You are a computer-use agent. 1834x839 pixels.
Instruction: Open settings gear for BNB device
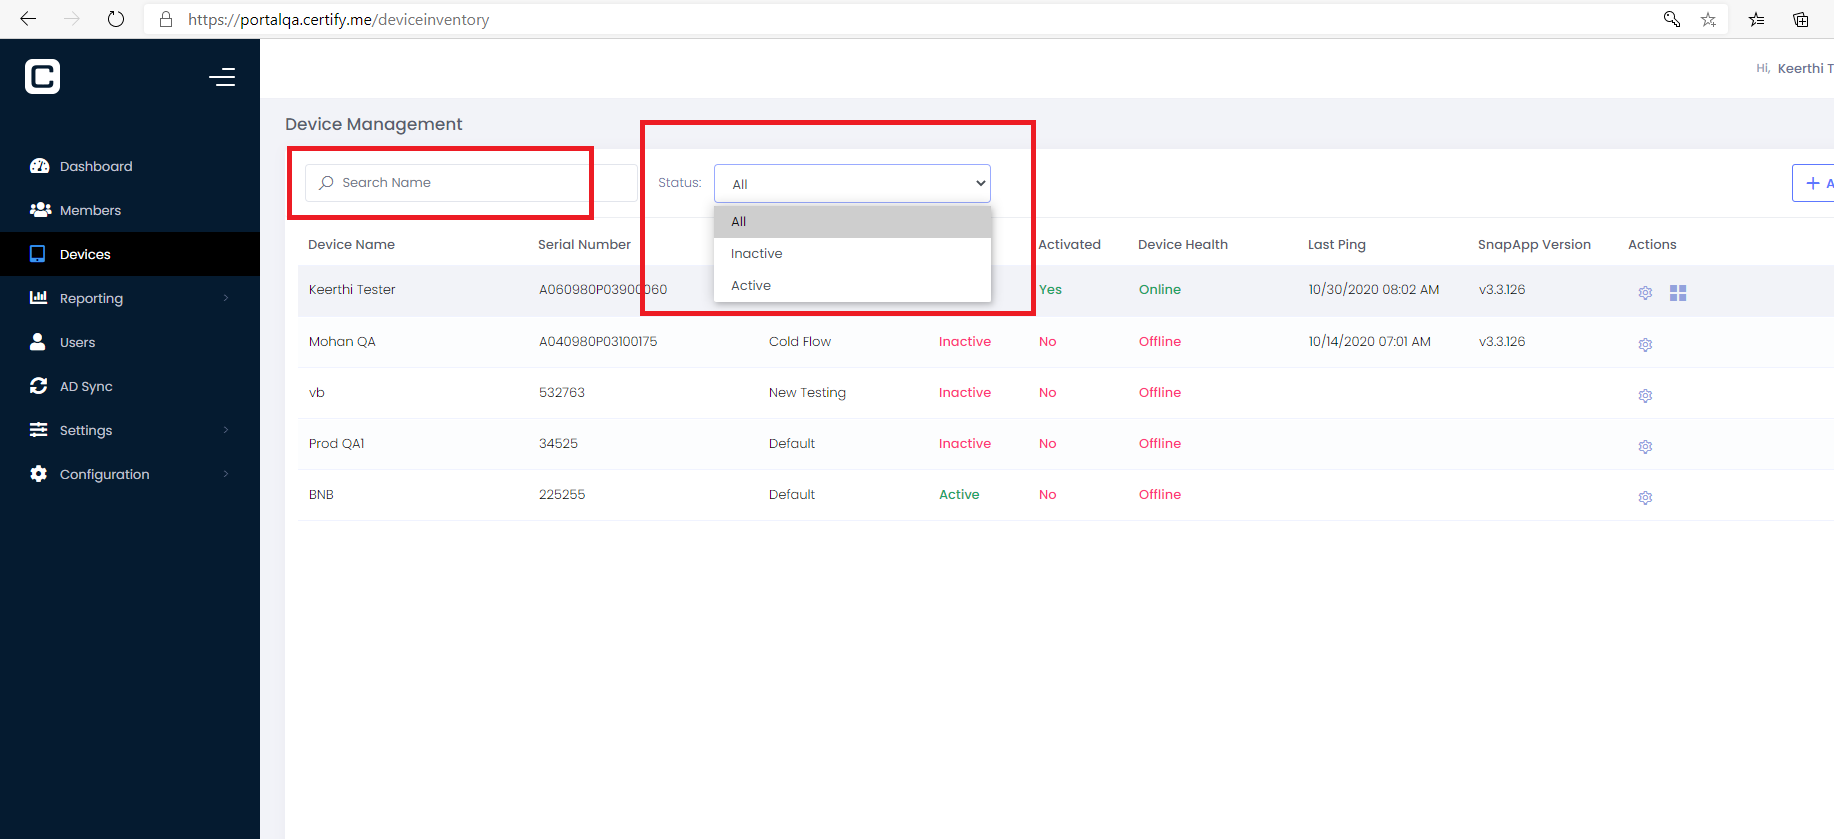pyautogui.click(x=1645, y=498)
